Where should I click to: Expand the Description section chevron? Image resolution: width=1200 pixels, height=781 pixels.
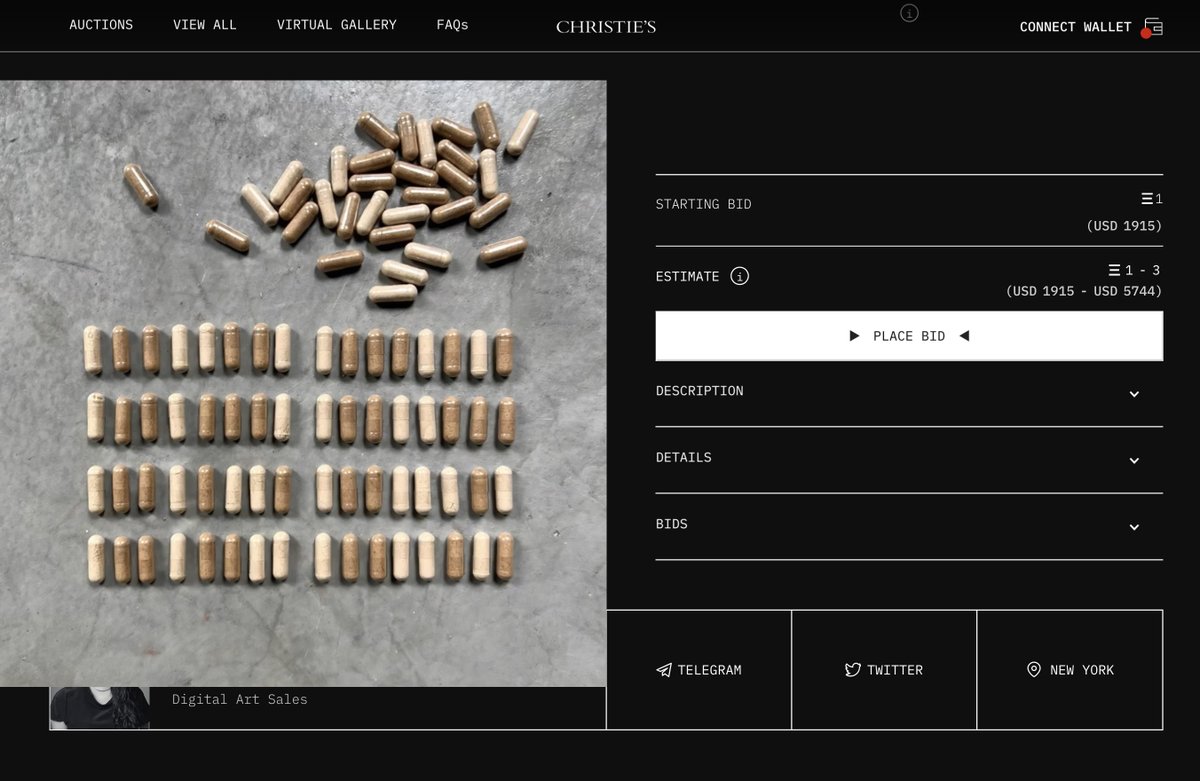click(x=1134, y=394)
